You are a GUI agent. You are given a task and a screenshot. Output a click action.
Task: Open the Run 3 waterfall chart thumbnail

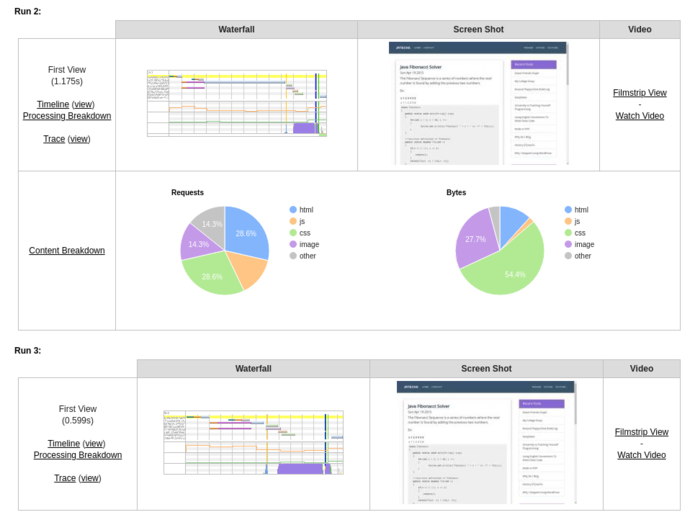tap(253, 442)
